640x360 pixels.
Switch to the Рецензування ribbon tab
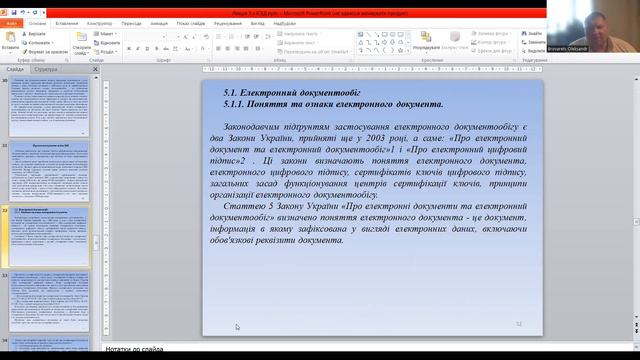(228, 23)
